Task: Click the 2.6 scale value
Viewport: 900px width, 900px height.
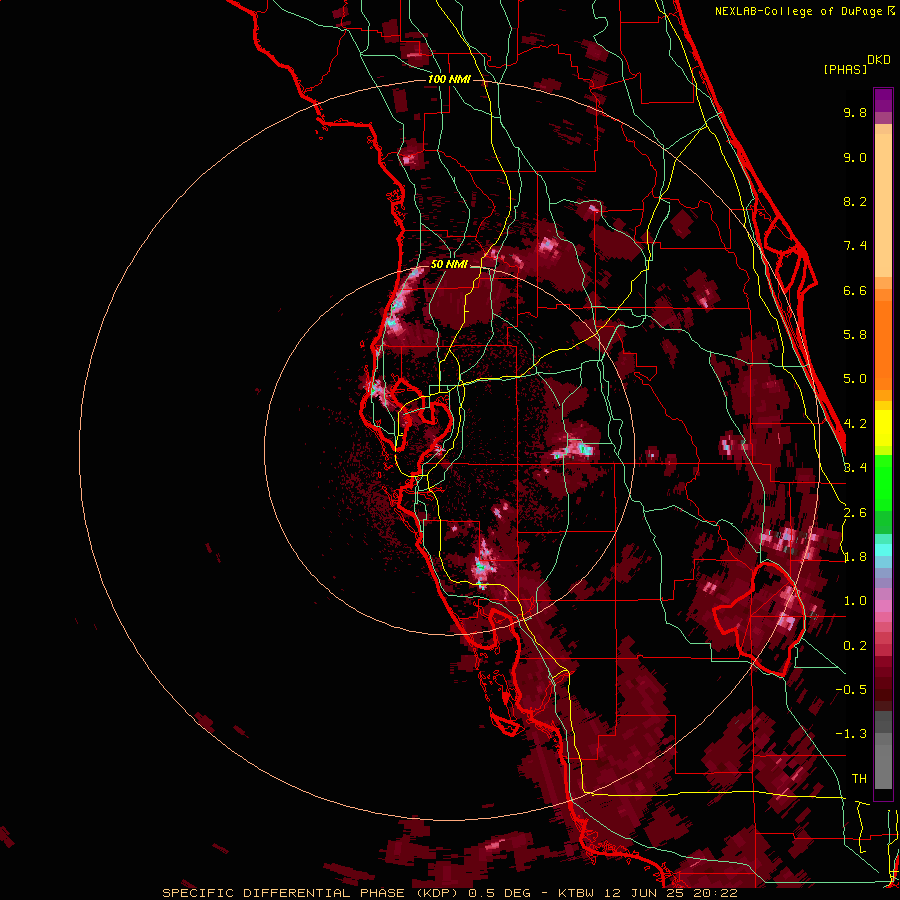Action: (x=855, y=513)
